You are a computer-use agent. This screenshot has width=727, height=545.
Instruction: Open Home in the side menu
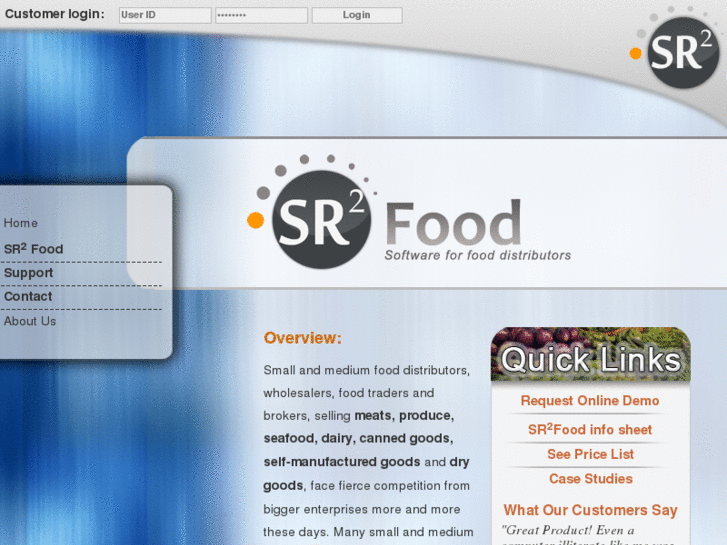[21, 223]
